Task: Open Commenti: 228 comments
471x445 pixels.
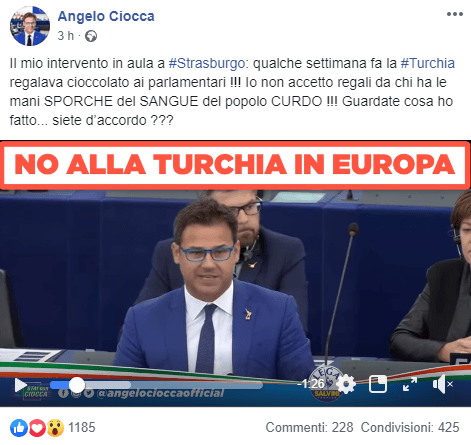Action: tap(309, 427)
